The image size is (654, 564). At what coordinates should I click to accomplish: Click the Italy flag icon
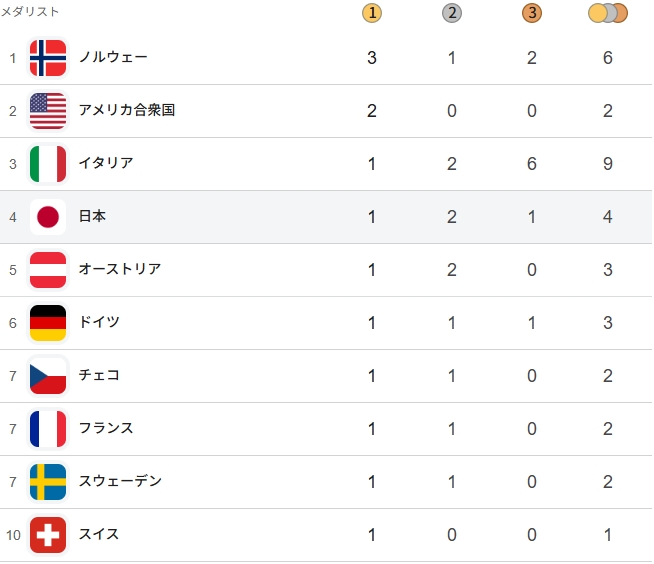48,164
